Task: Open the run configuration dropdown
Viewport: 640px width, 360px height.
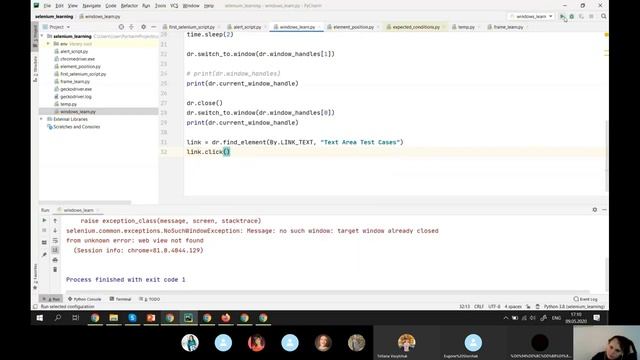Action: (532, 16)
